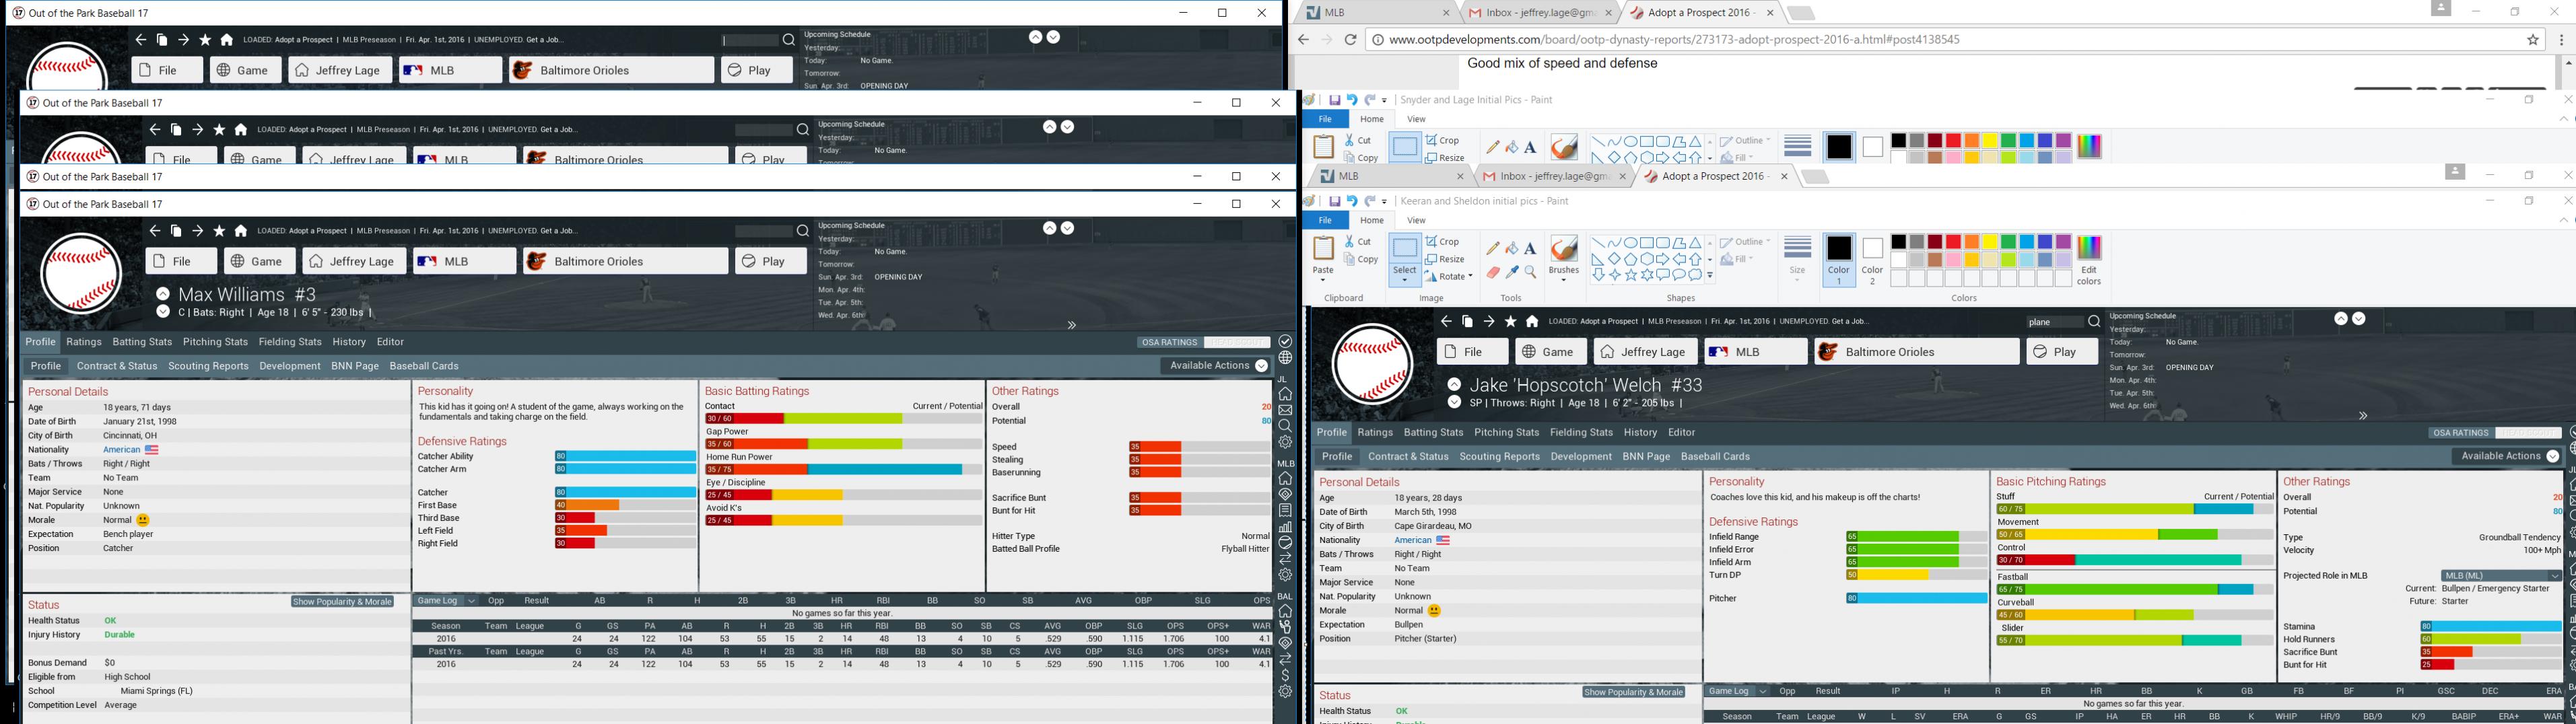The width and height of the screenshot is (2576, 724).
Task: Go back in the Jake Welch OOTP window
Action: 1445,321
